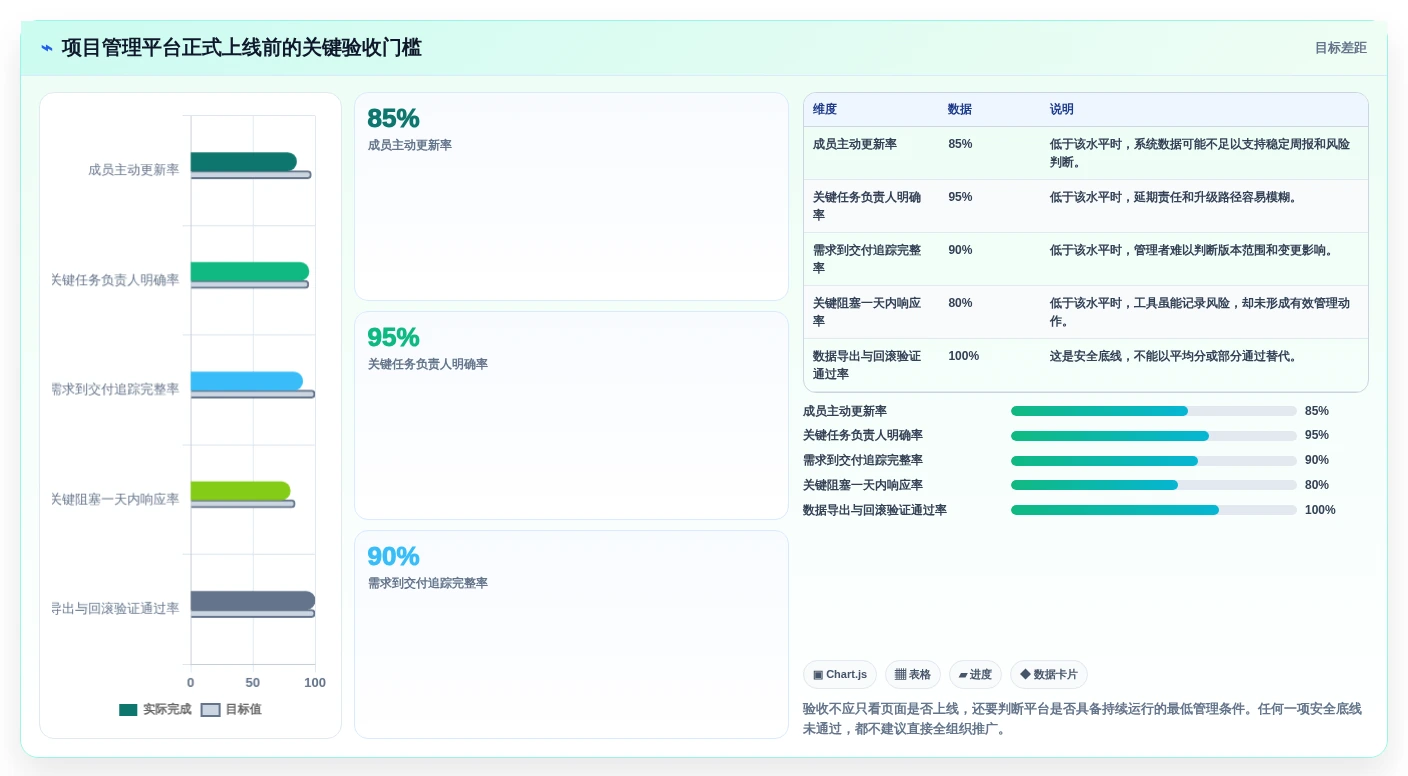Open the 90% 需求到交付追踪完整率 card

[571, 634]
